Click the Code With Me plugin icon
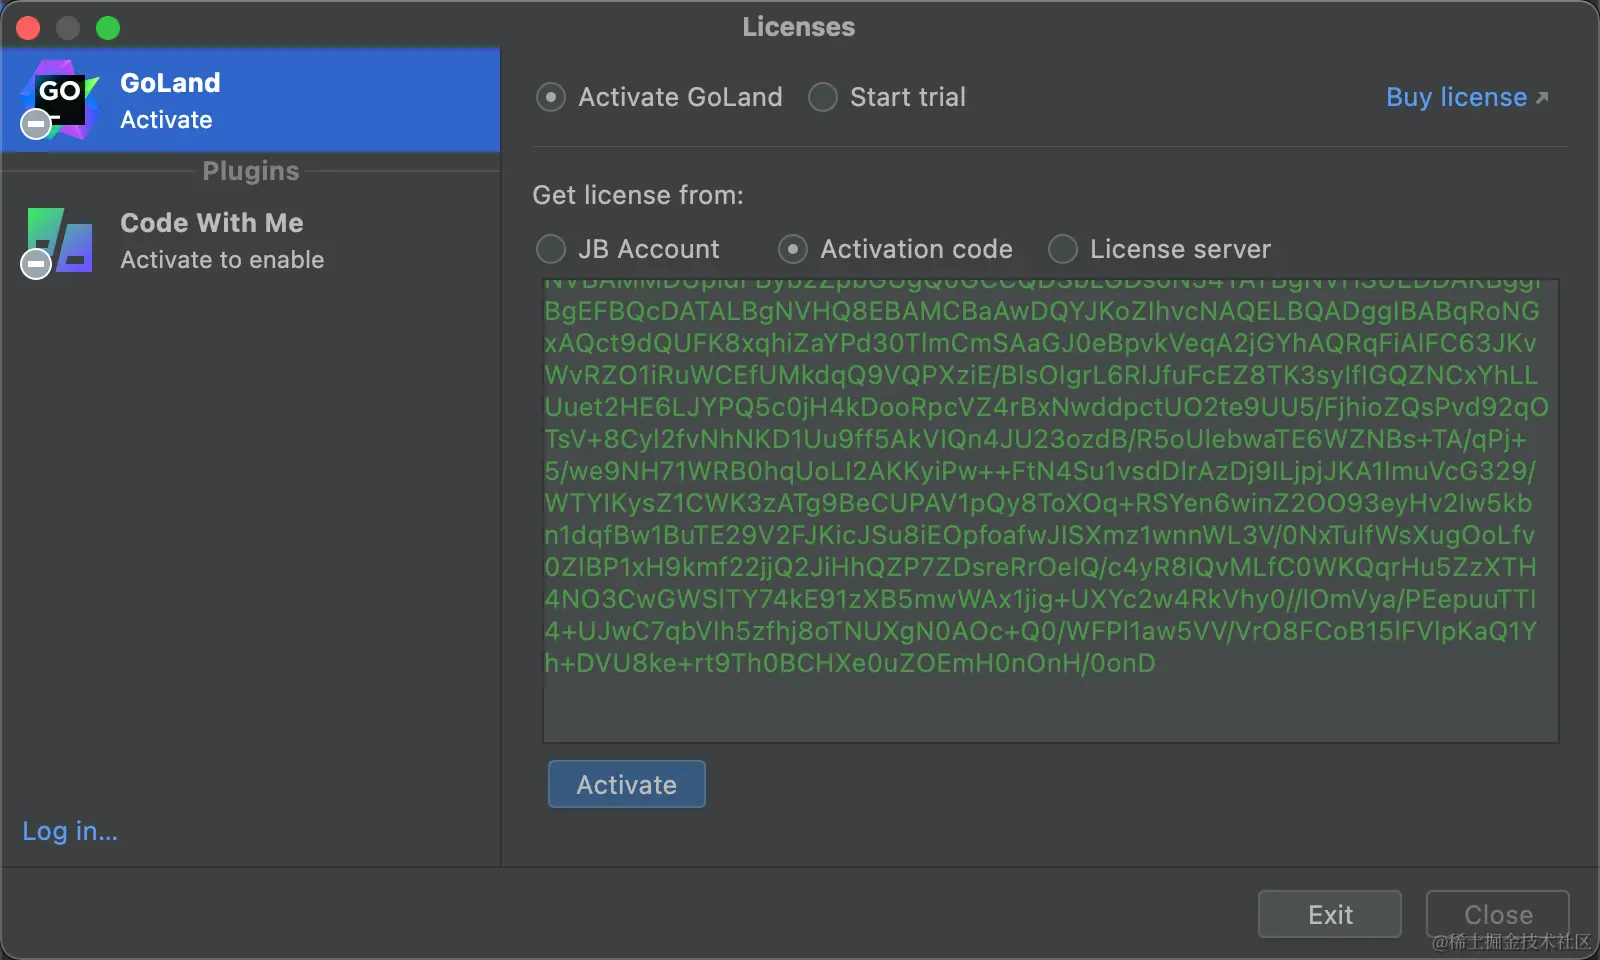The image size is (1600, 960). click(62, 238)
